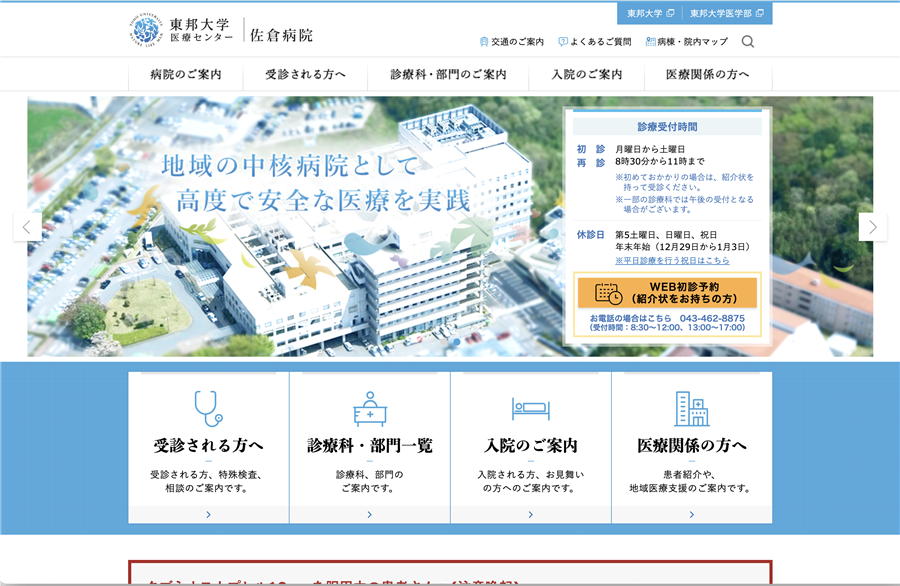Click the access icon beside 交通のご案内
The width and height of the screenshot is (900, 586).
[484, 41]
